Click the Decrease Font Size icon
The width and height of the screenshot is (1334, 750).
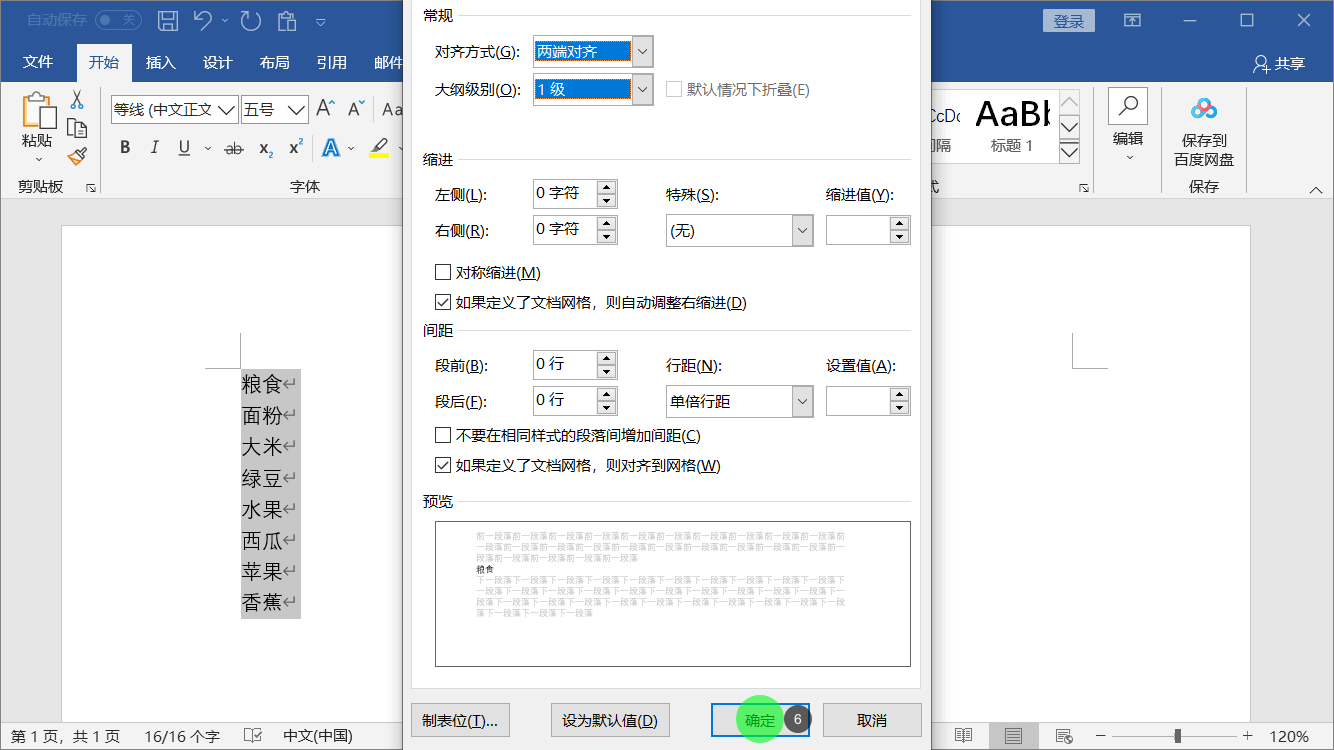click(357, 108)
